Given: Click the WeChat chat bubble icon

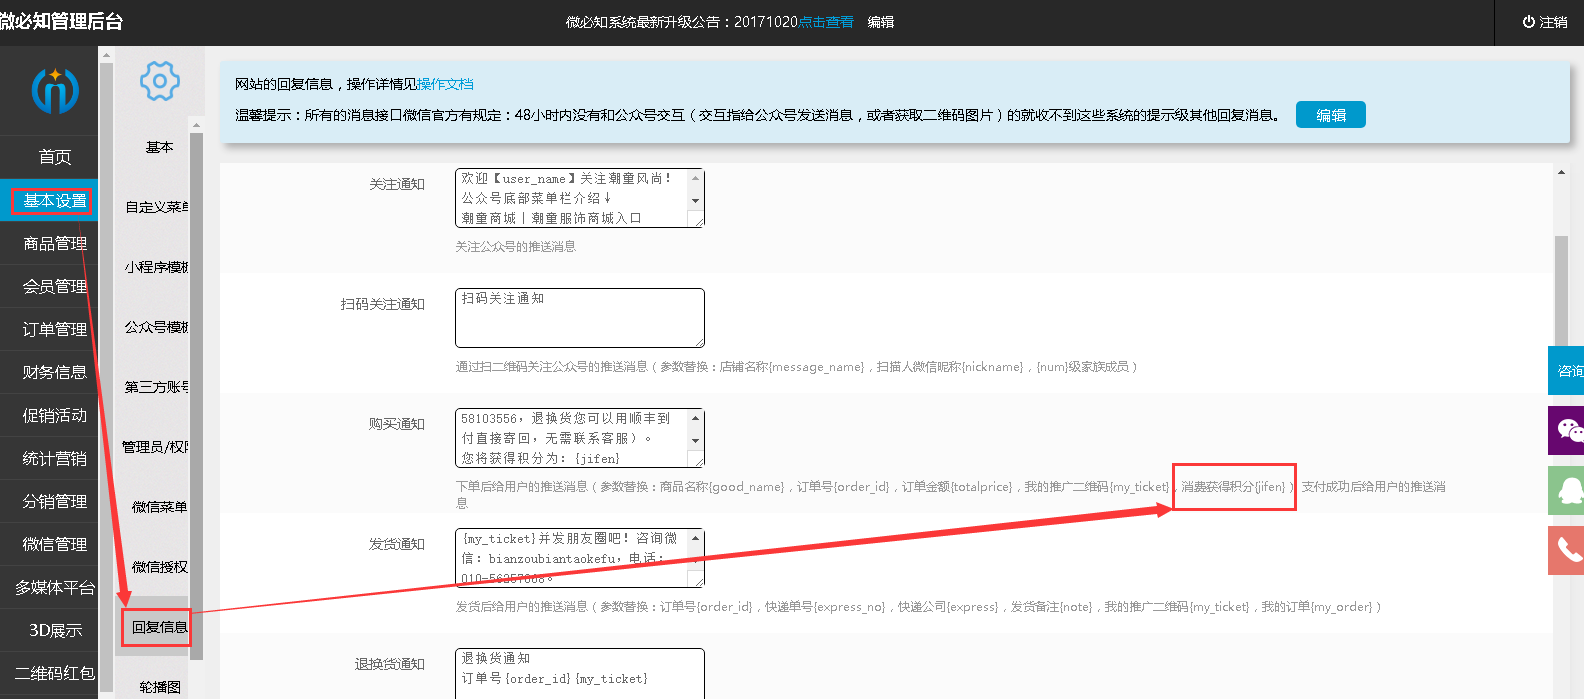Looking at the screenshot, I should tap(1566, 431).
